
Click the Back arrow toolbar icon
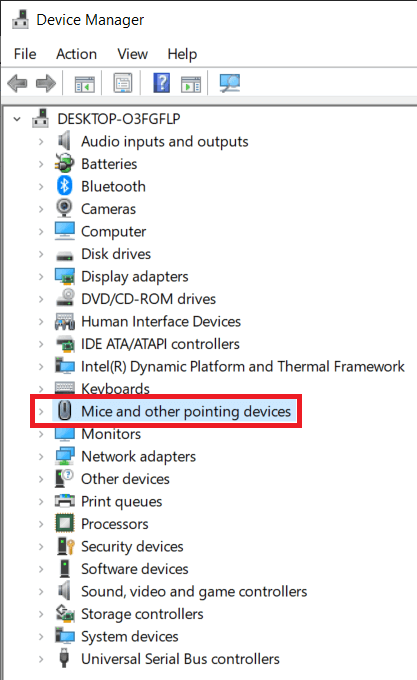pyautogui.click(x=17, y=83)
